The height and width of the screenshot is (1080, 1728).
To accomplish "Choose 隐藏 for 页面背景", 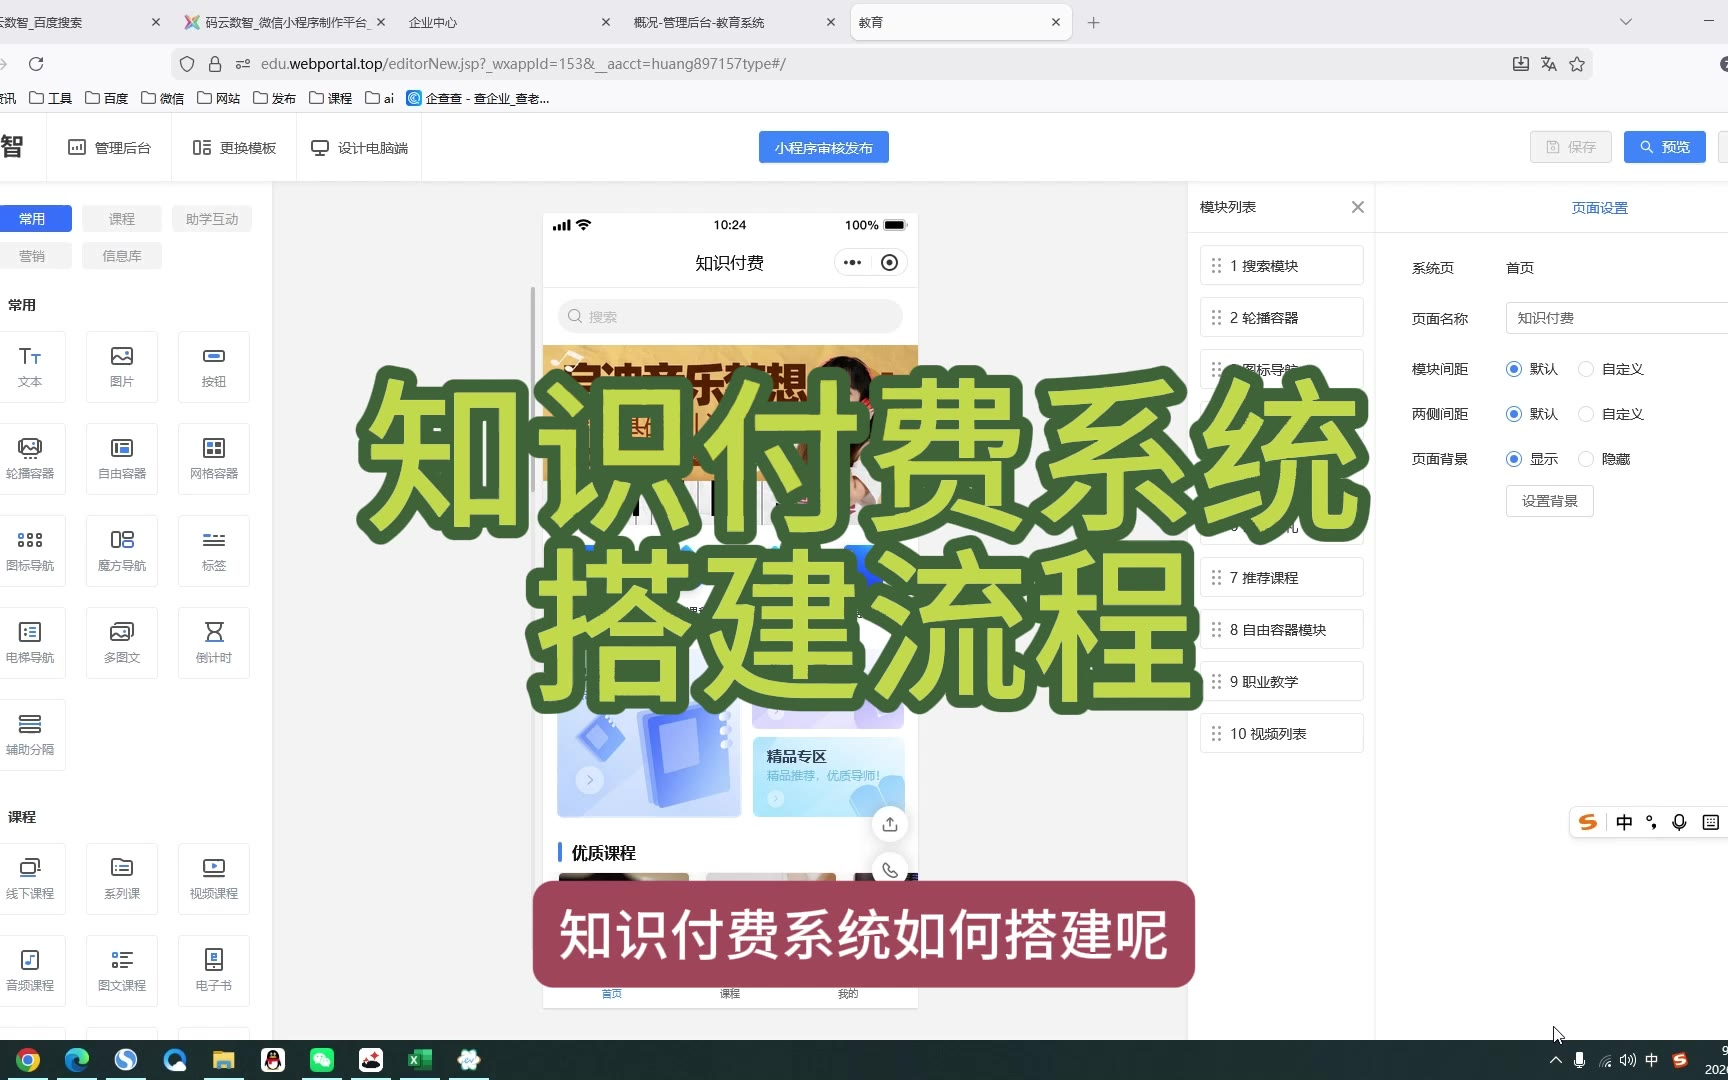I will (x=1586, y=459).
